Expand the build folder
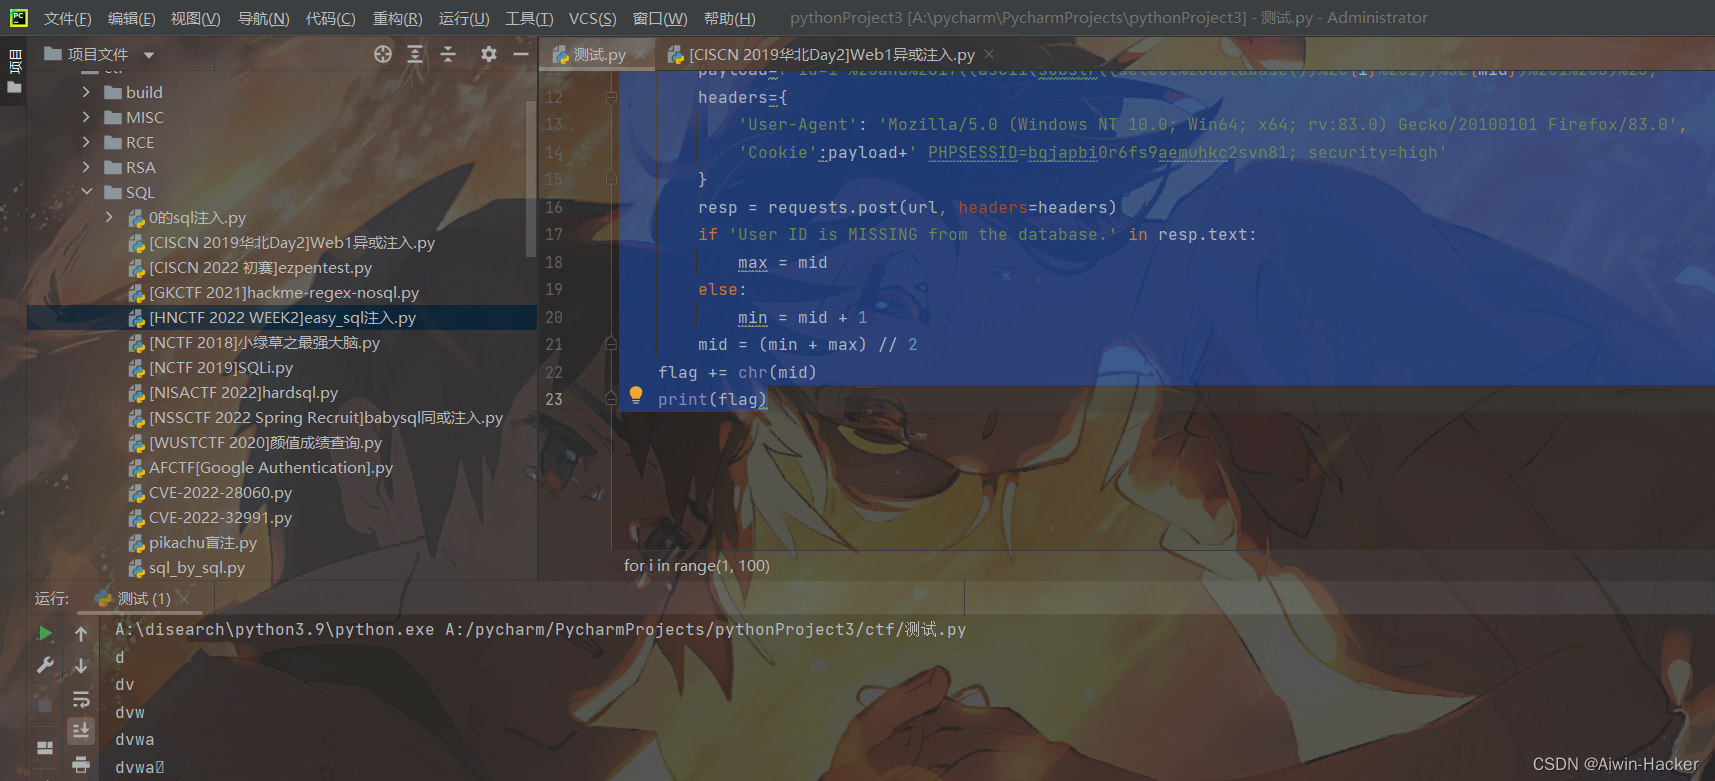Screen dimensions: 1715x781 (x=86, y=92)
